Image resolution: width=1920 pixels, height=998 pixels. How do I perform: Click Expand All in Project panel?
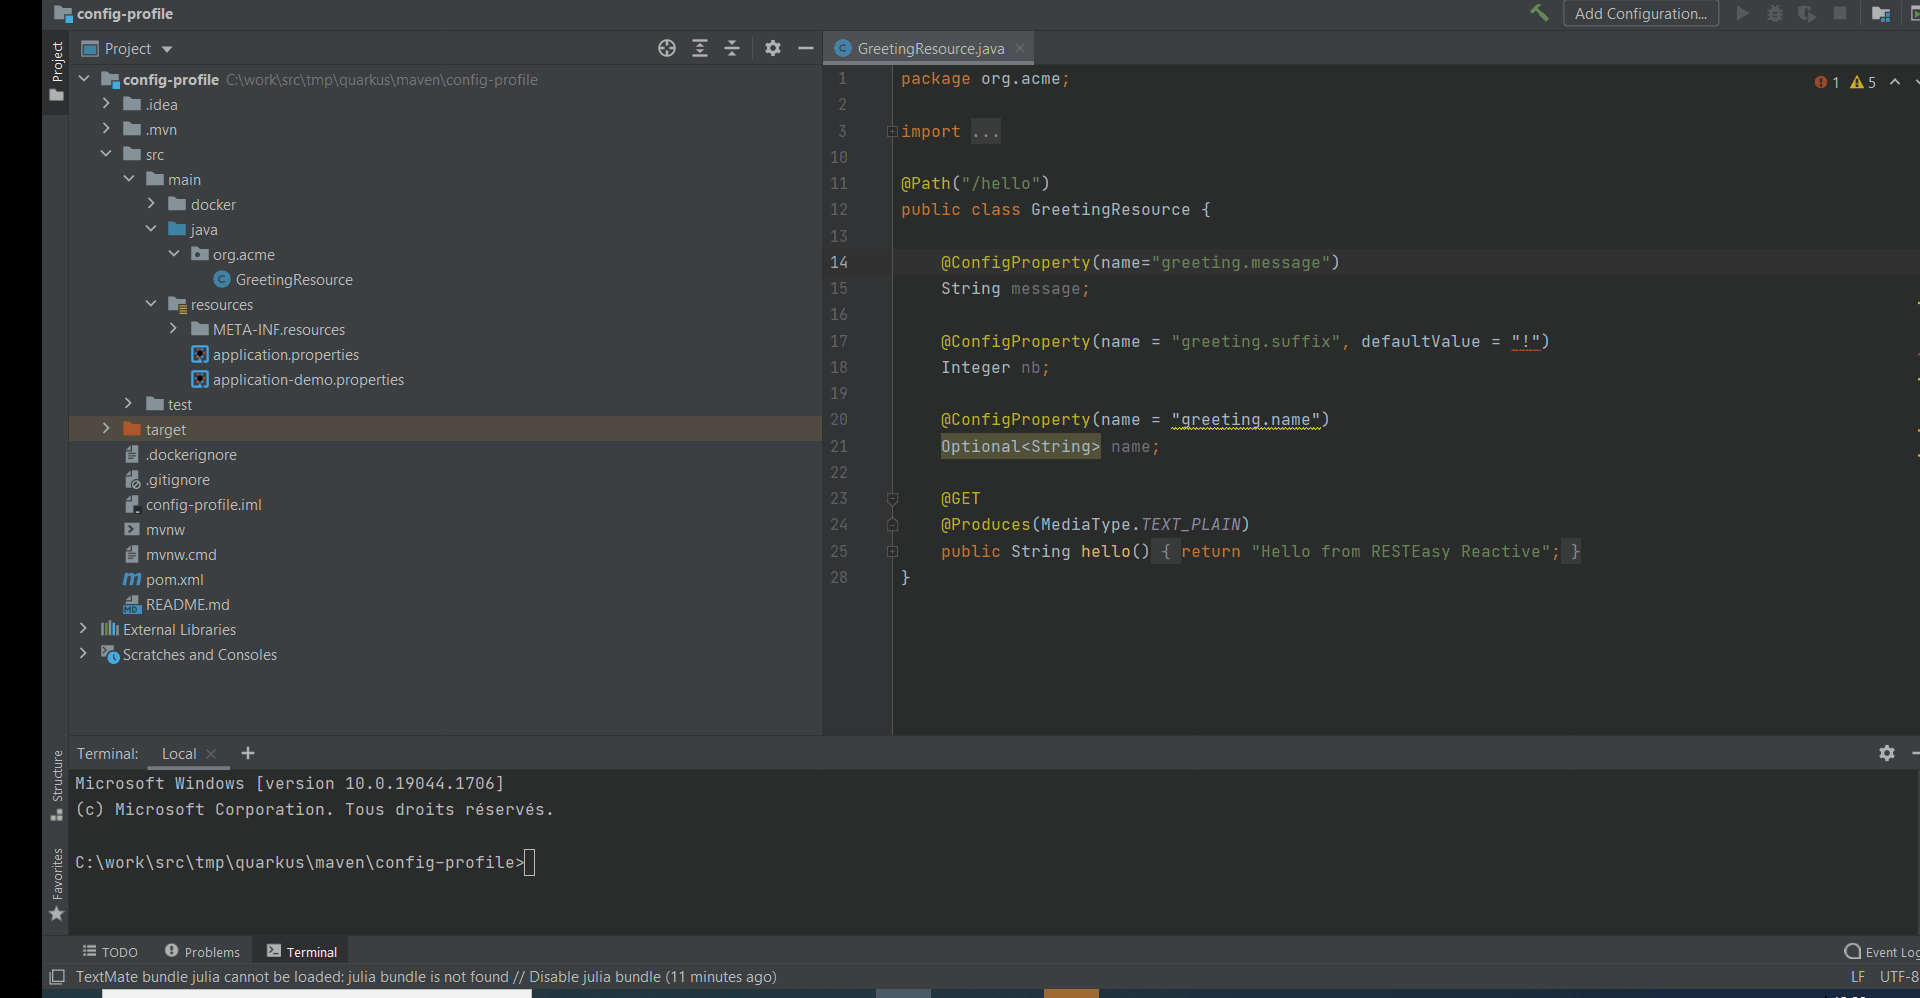pos(700,48)
